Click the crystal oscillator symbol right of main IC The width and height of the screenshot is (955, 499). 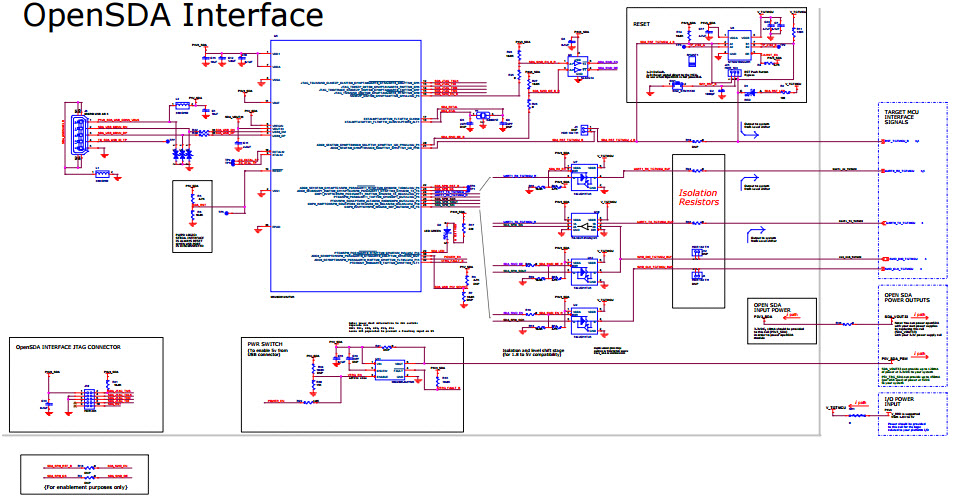click(484, 115)
